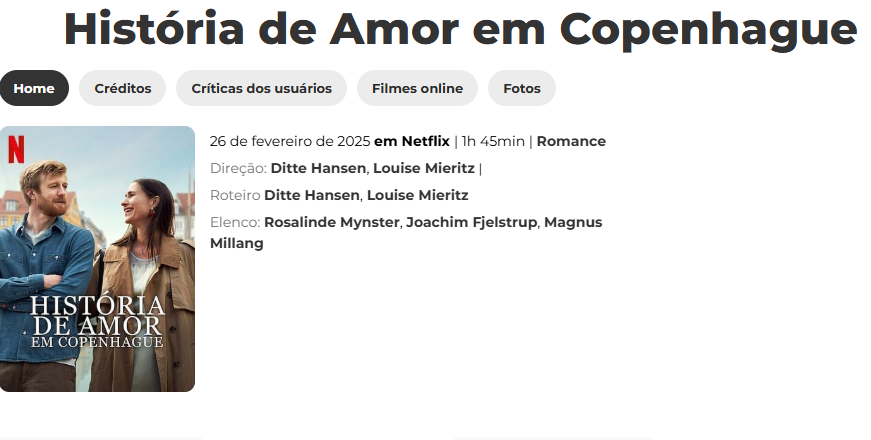The height and width of the screenshot is (440, 871).
Task: Go to the Filmes online tab
Action: click(417, 88)
